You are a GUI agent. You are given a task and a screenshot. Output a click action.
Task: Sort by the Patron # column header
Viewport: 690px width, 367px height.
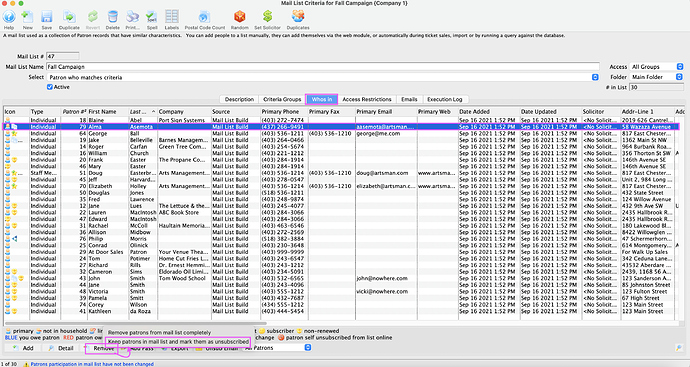point(73,112)
